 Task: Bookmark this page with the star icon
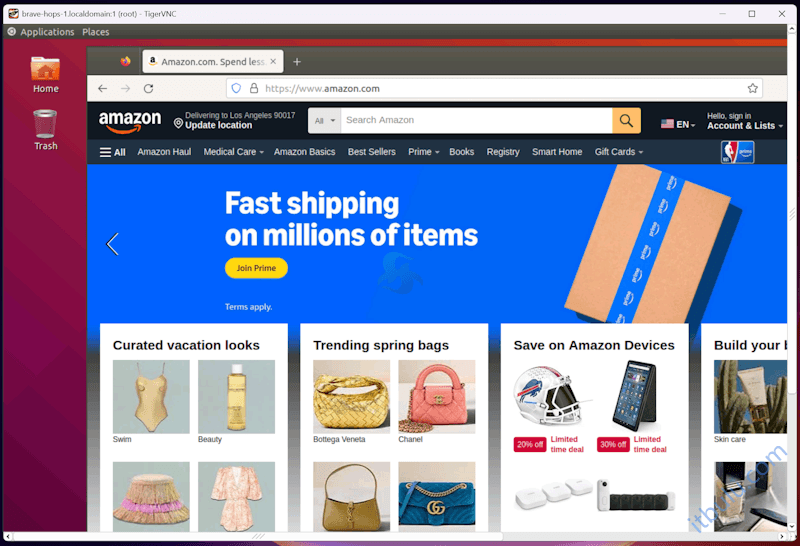click(753, 88)
